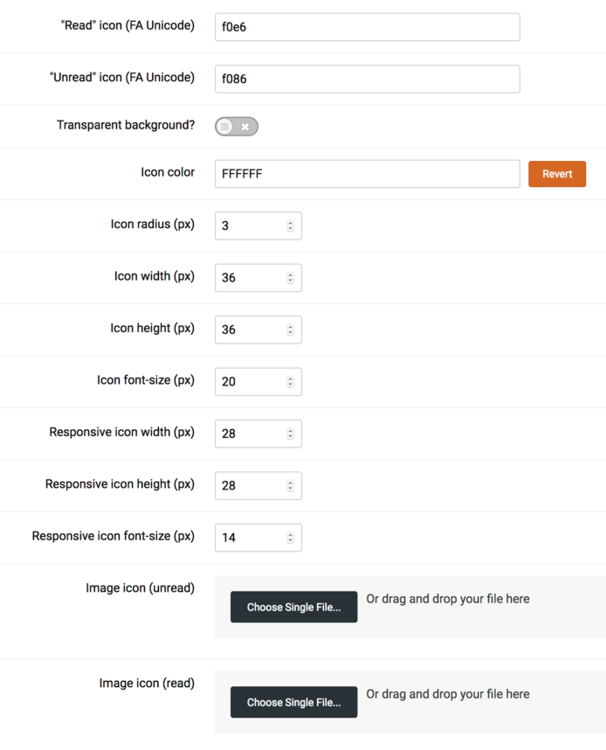606x750 pixels.
Task: Choose single file for read image icon
Action: point(293,702)
